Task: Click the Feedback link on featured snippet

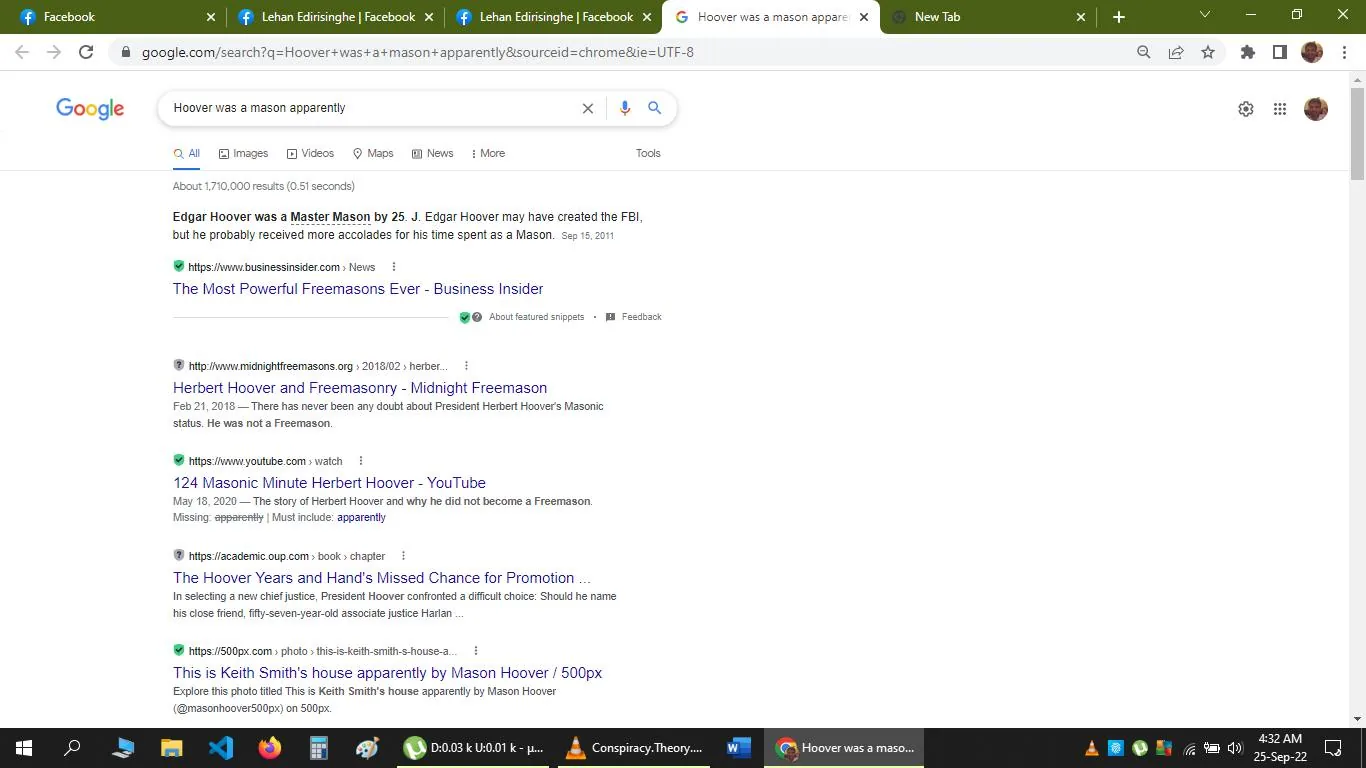Action: pyautogui.click(x=641, y=316)
